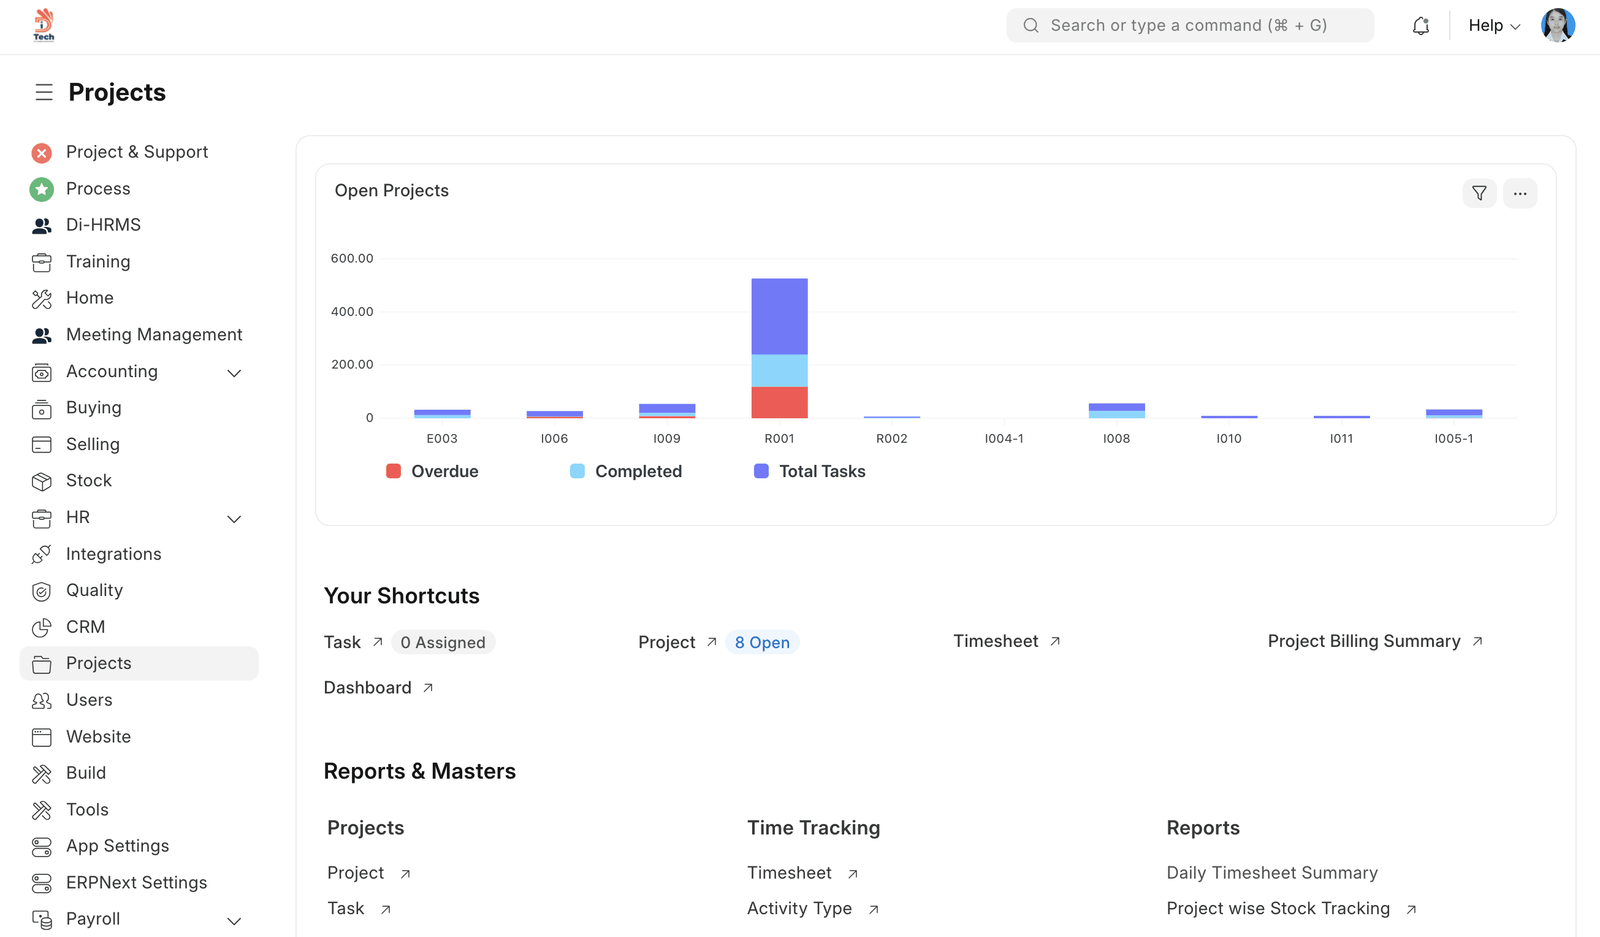1600x937 pixels.
Task: Click the Stock box icon in sidebar
Action: click(42, 481)
